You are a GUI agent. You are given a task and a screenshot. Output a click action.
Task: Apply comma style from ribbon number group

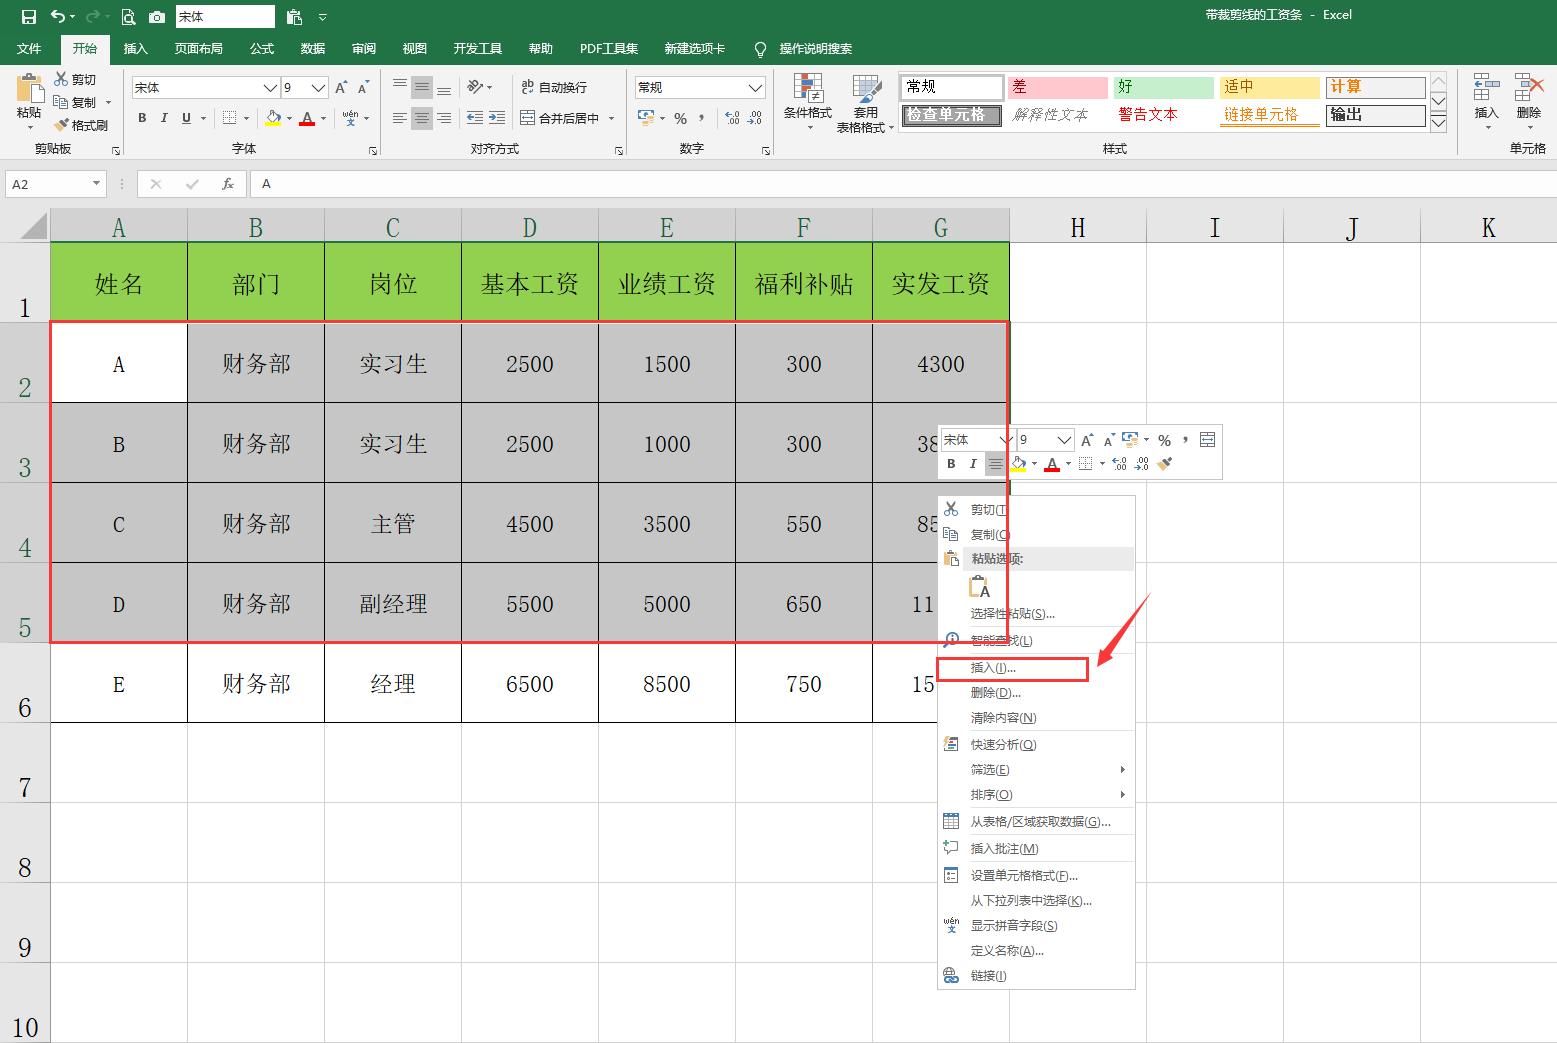click(702, 118)
